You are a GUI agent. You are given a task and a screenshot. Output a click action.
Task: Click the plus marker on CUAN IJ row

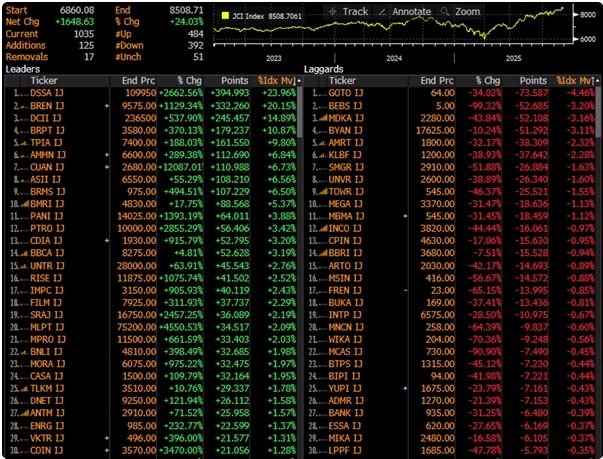coord(107,167)
